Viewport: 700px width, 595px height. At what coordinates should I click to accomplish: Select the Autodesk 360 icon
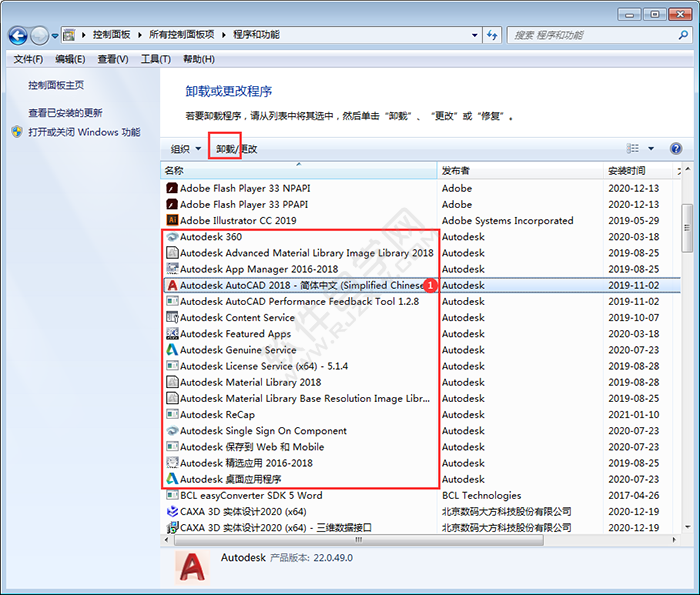click(172, 237)
